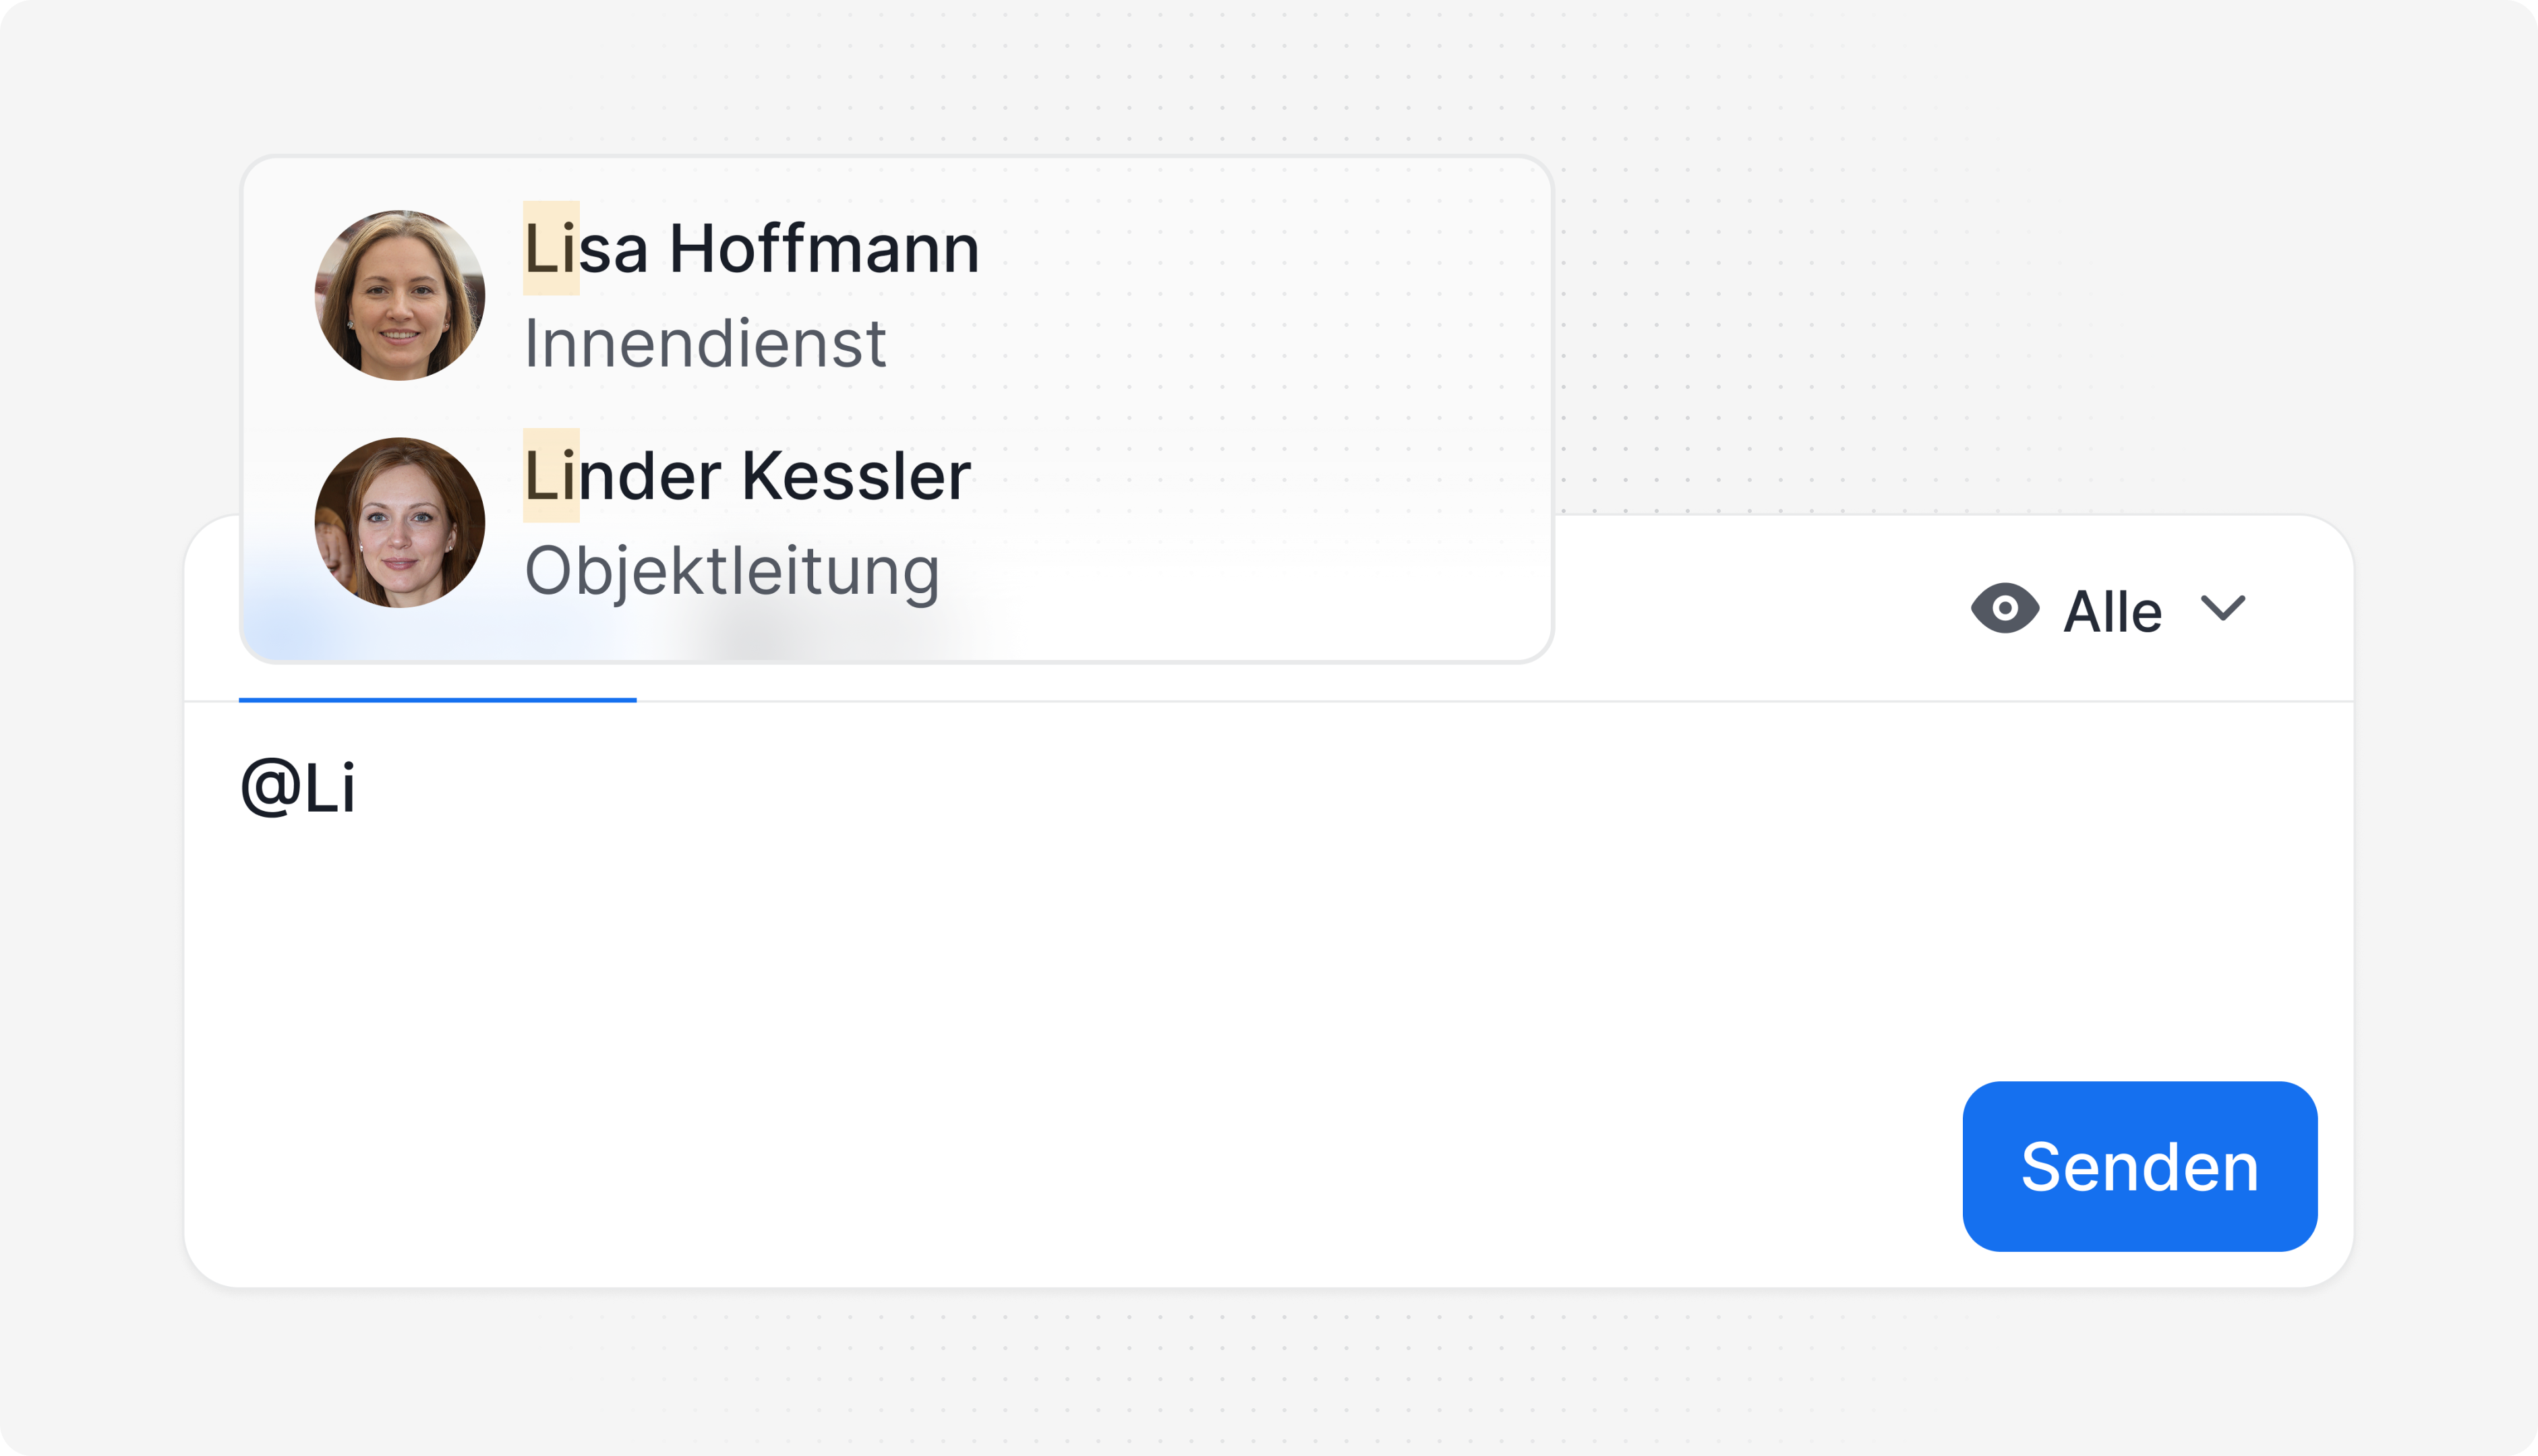
Task: Open the Alle visibility dropdown
Action: 2112,611
